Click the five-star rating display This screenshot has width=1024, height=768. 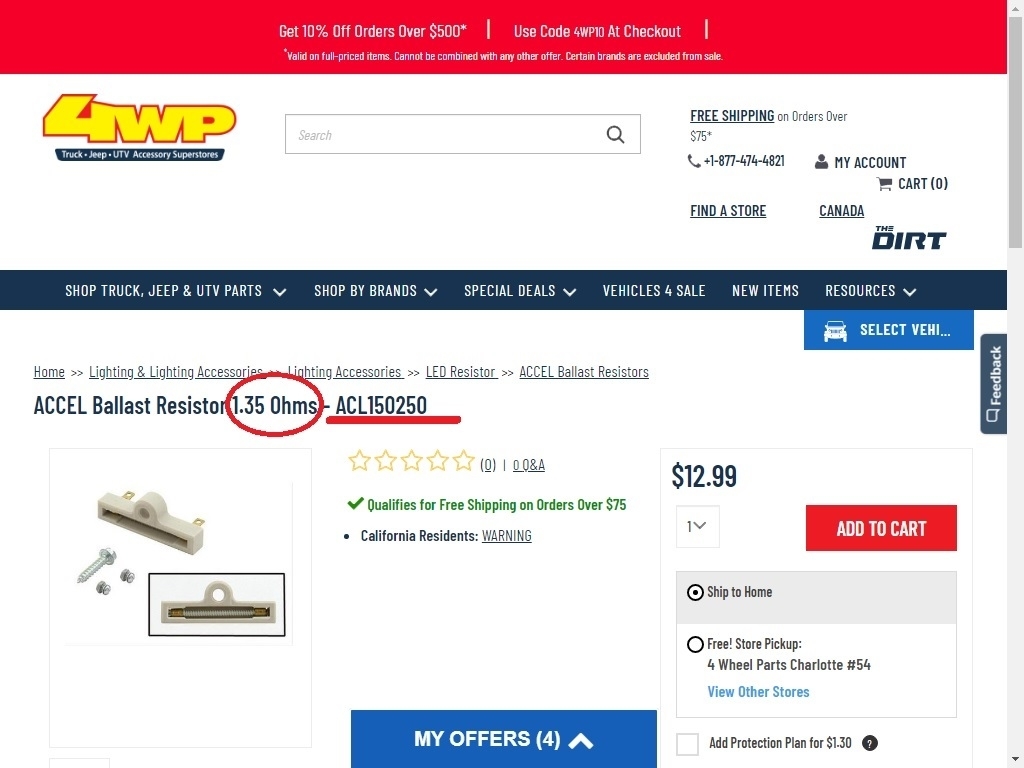(x=410, y=462)
